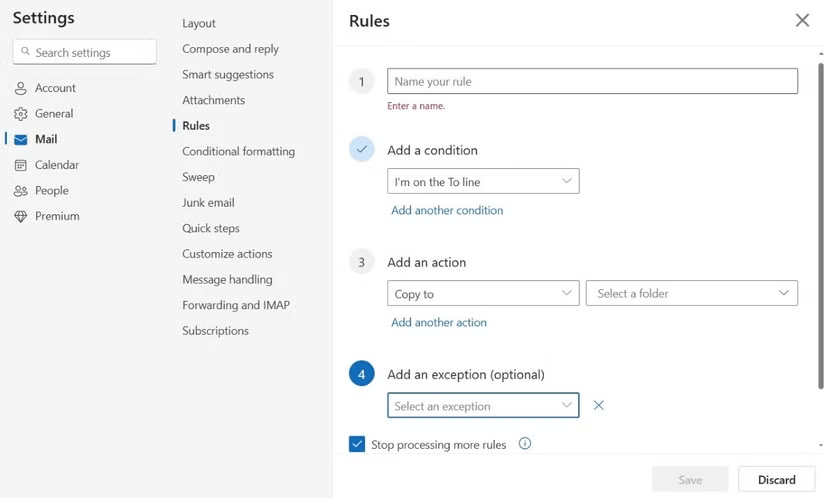Click Add another action link
This screenshot has width=825, height=498.
tap(439, 322)
